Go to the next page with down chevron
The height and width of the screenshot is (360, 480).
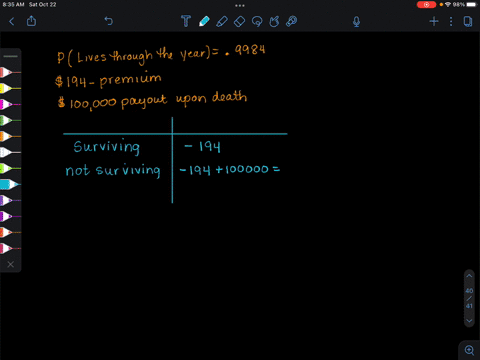tap(469, 321)
